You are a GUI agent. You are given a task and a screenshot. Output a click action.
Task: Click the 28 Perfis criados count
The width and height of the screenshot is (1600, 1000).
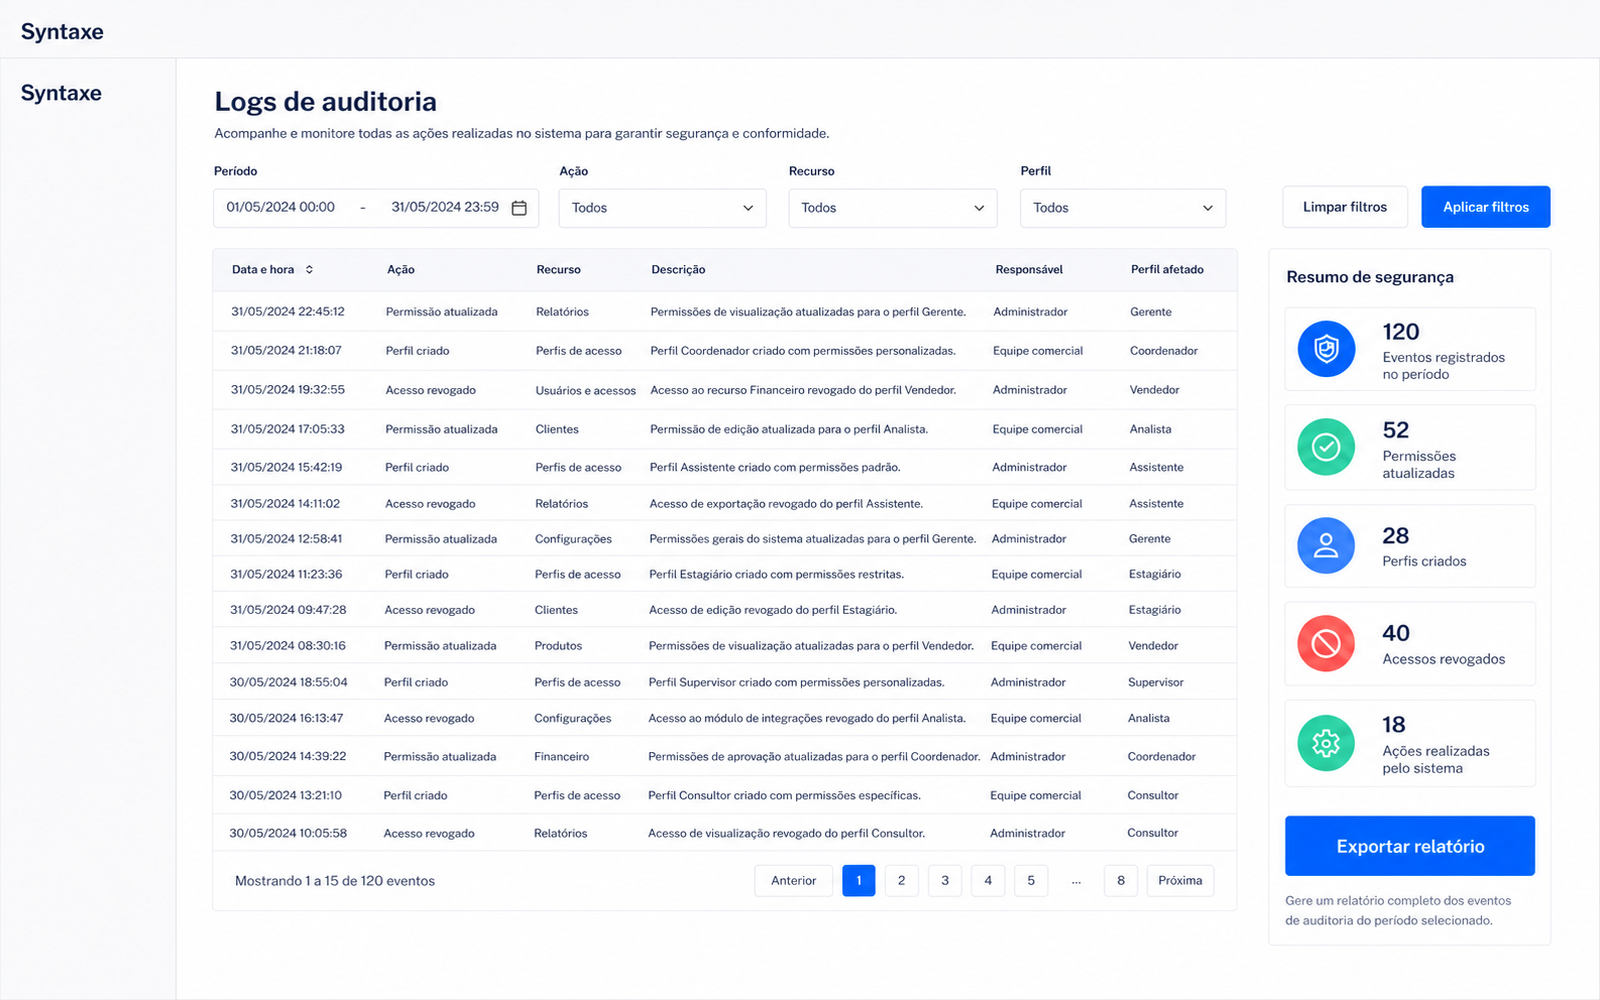[x=1396, y=536]
